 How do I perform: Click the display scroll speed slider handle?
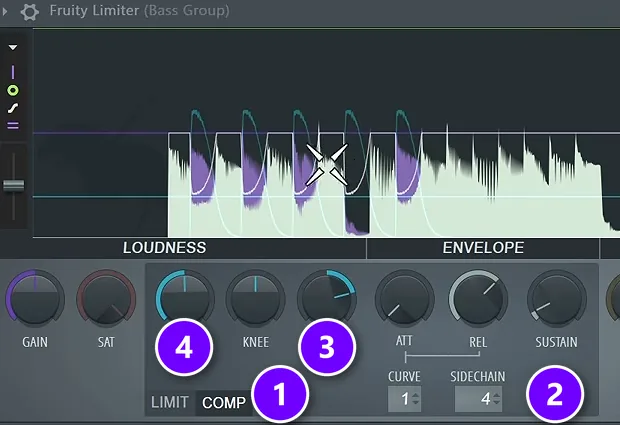(x=14, y=185)
